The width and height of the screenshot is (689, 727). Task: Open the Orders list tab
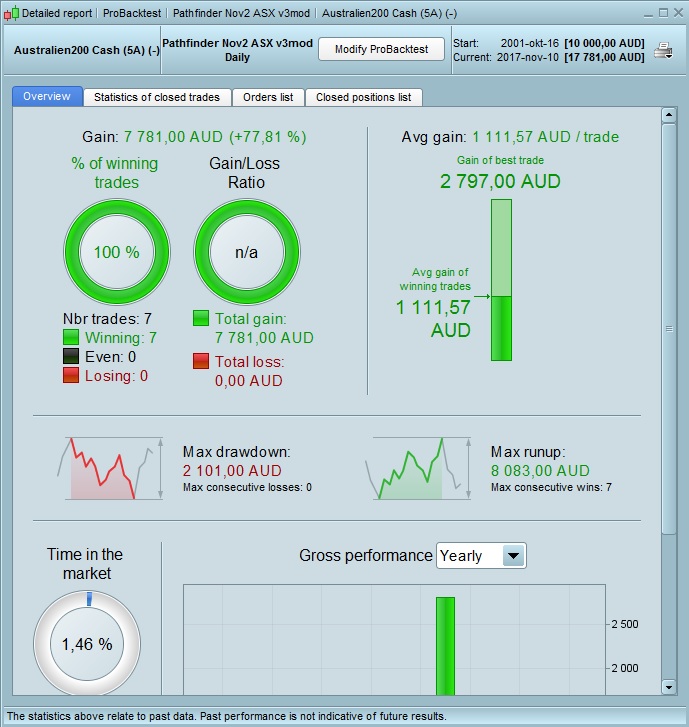click(268, 97)
